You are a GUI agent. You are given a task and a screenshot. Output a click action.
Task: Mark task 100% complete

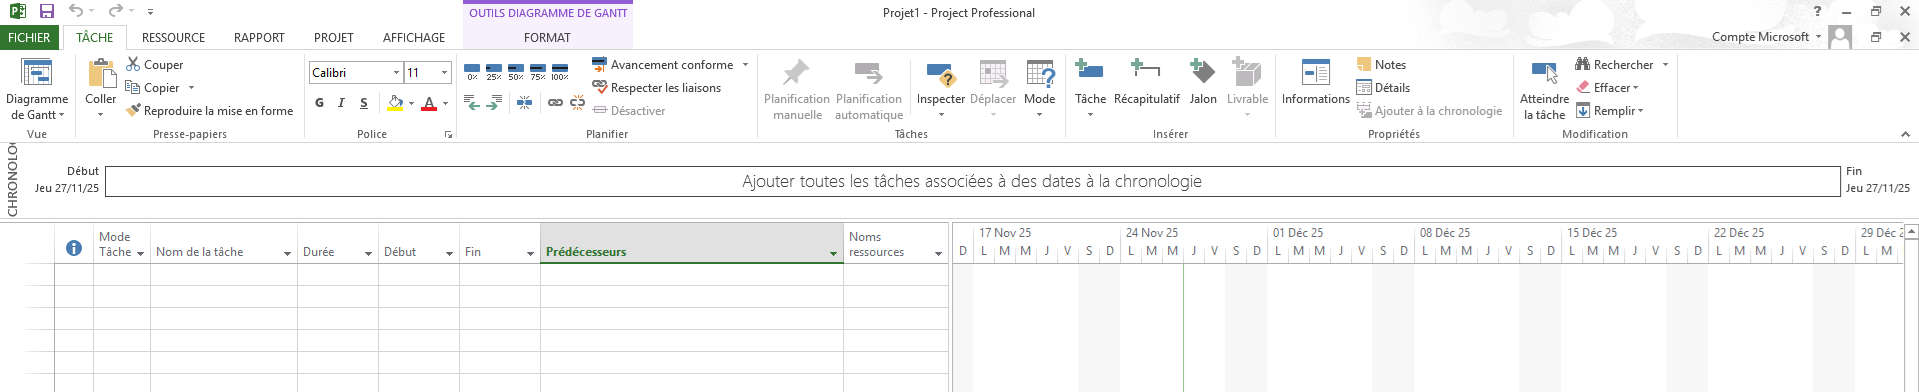pyautogui.click(x=560, y=72)
